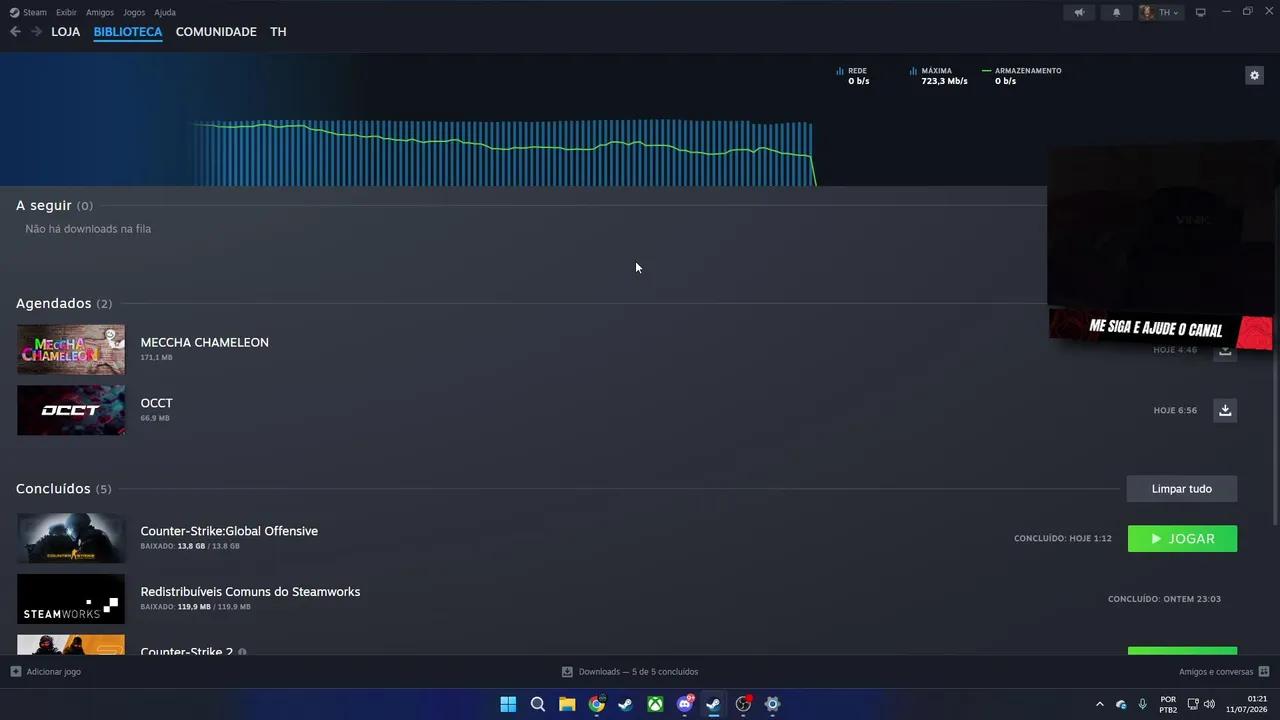Viewport: 1280px width, 720px height.
Task: Click the MECCHA CHAMELEON thumbnail
Action: click(x=71, y=350)
